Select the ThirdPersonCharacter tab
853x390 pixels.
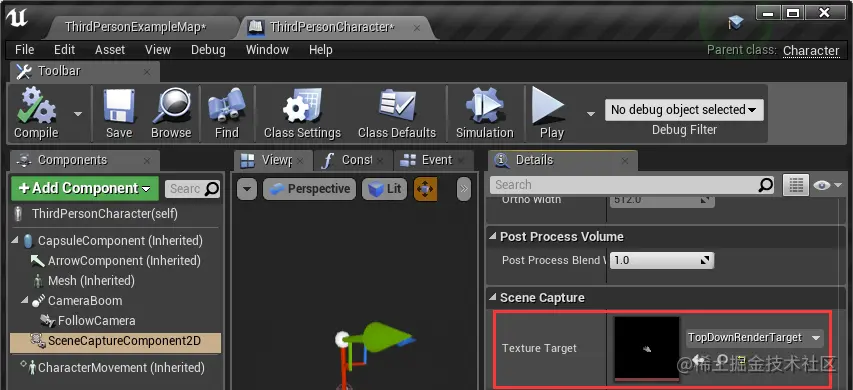click(332, 27)
